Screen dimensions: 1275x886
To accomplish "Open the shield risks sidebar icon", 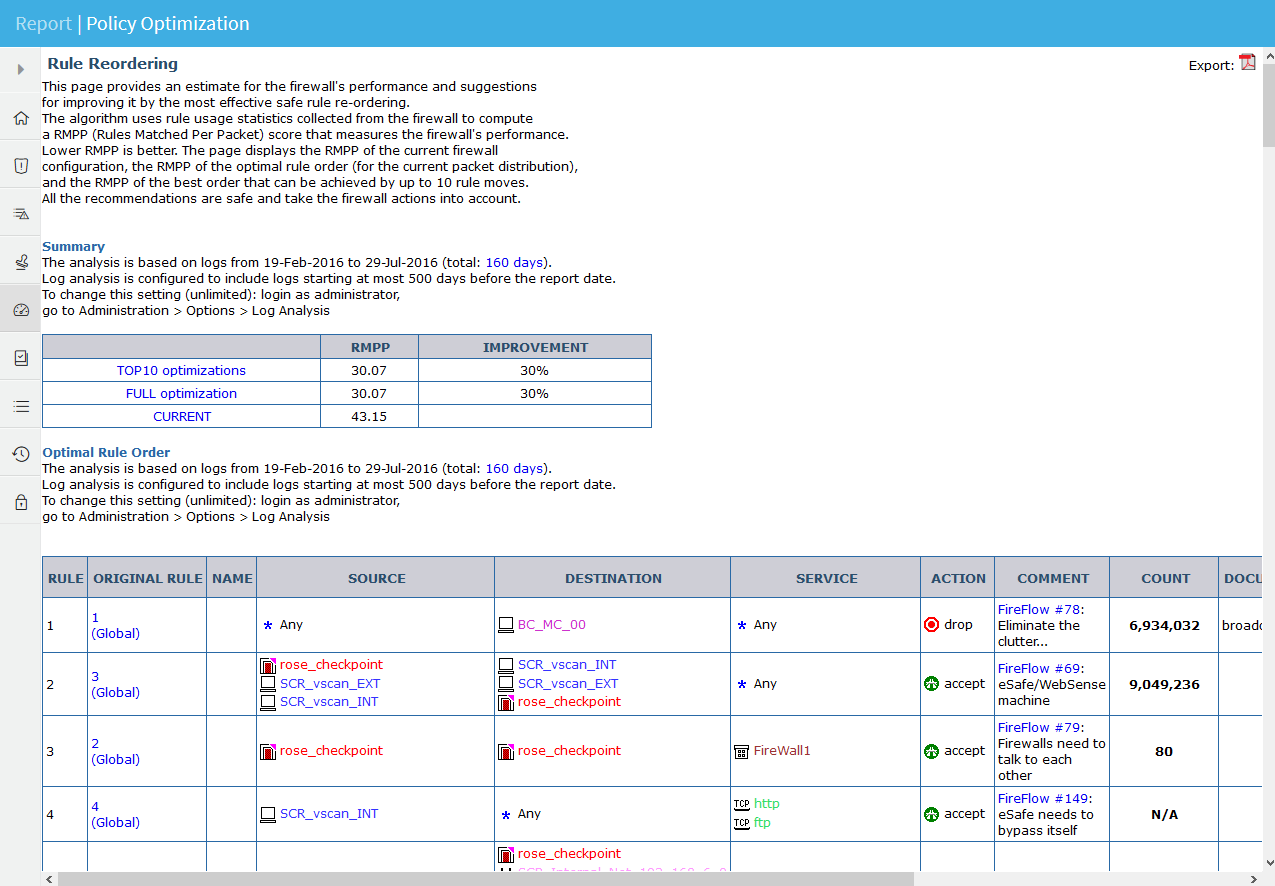I will point(20,166).
